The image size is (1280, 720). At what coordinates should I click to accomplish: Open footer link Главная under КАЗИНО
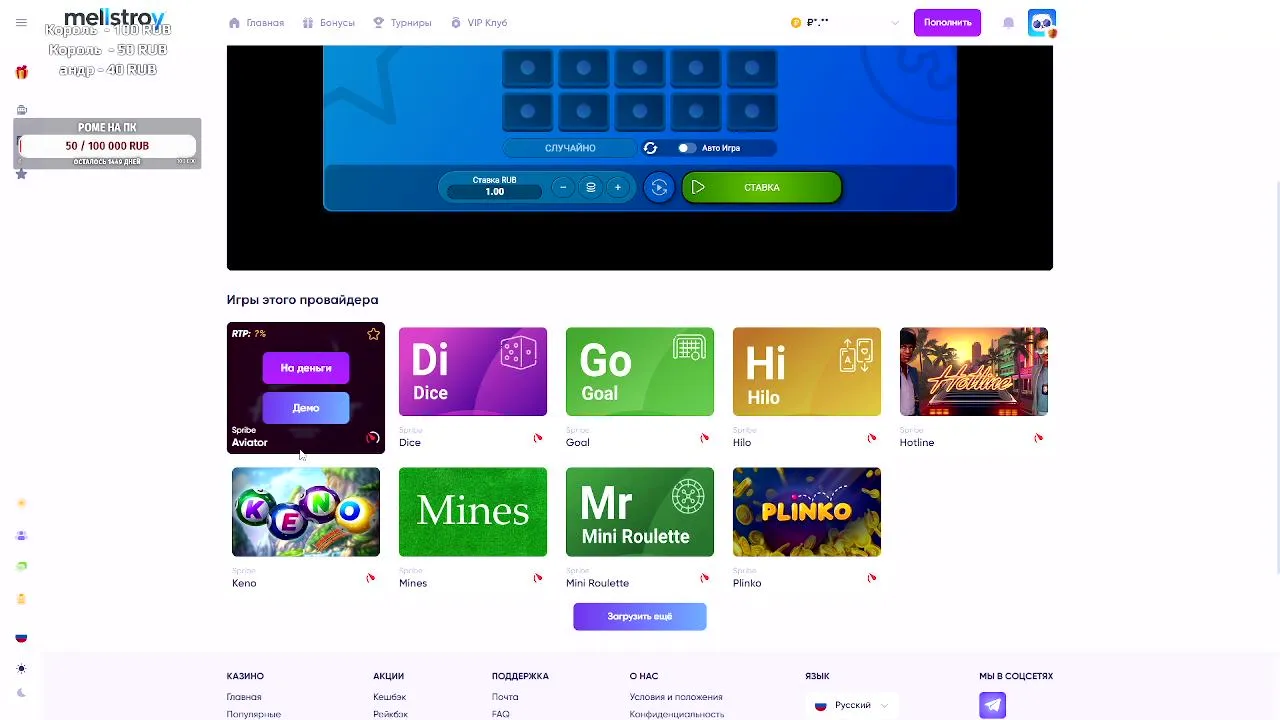pos(244,697)
